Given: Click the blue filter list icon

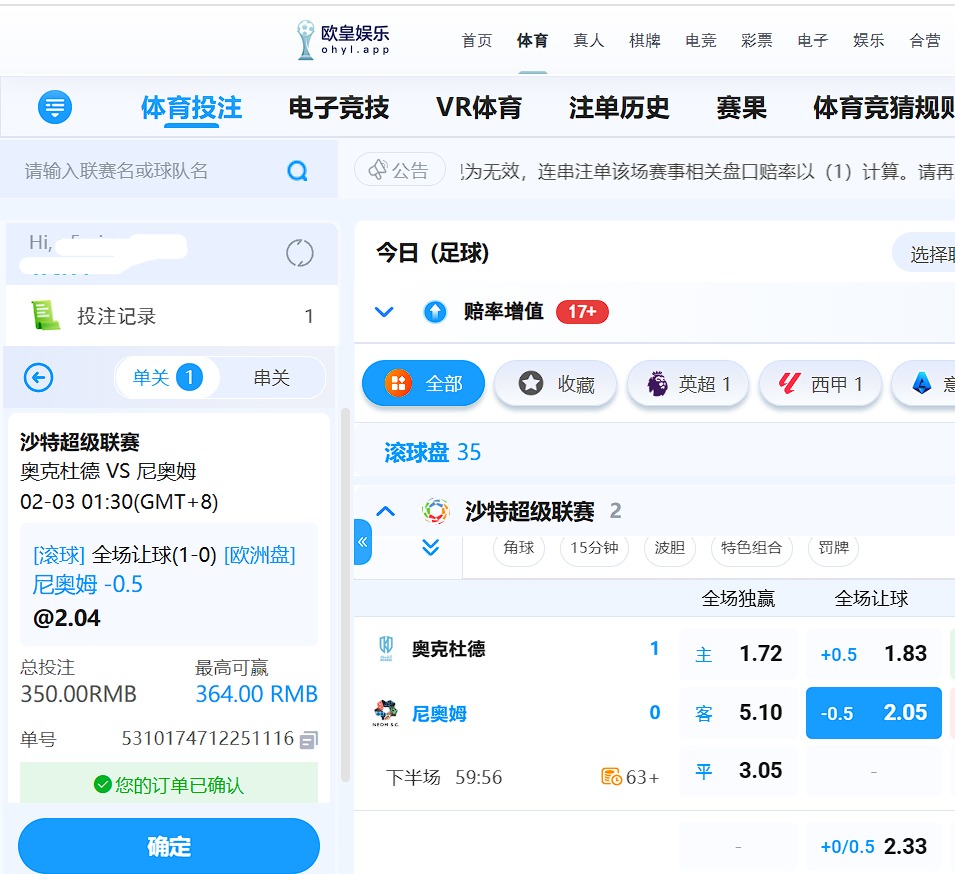Looking at the screenshot, I should tap(55, 107).
